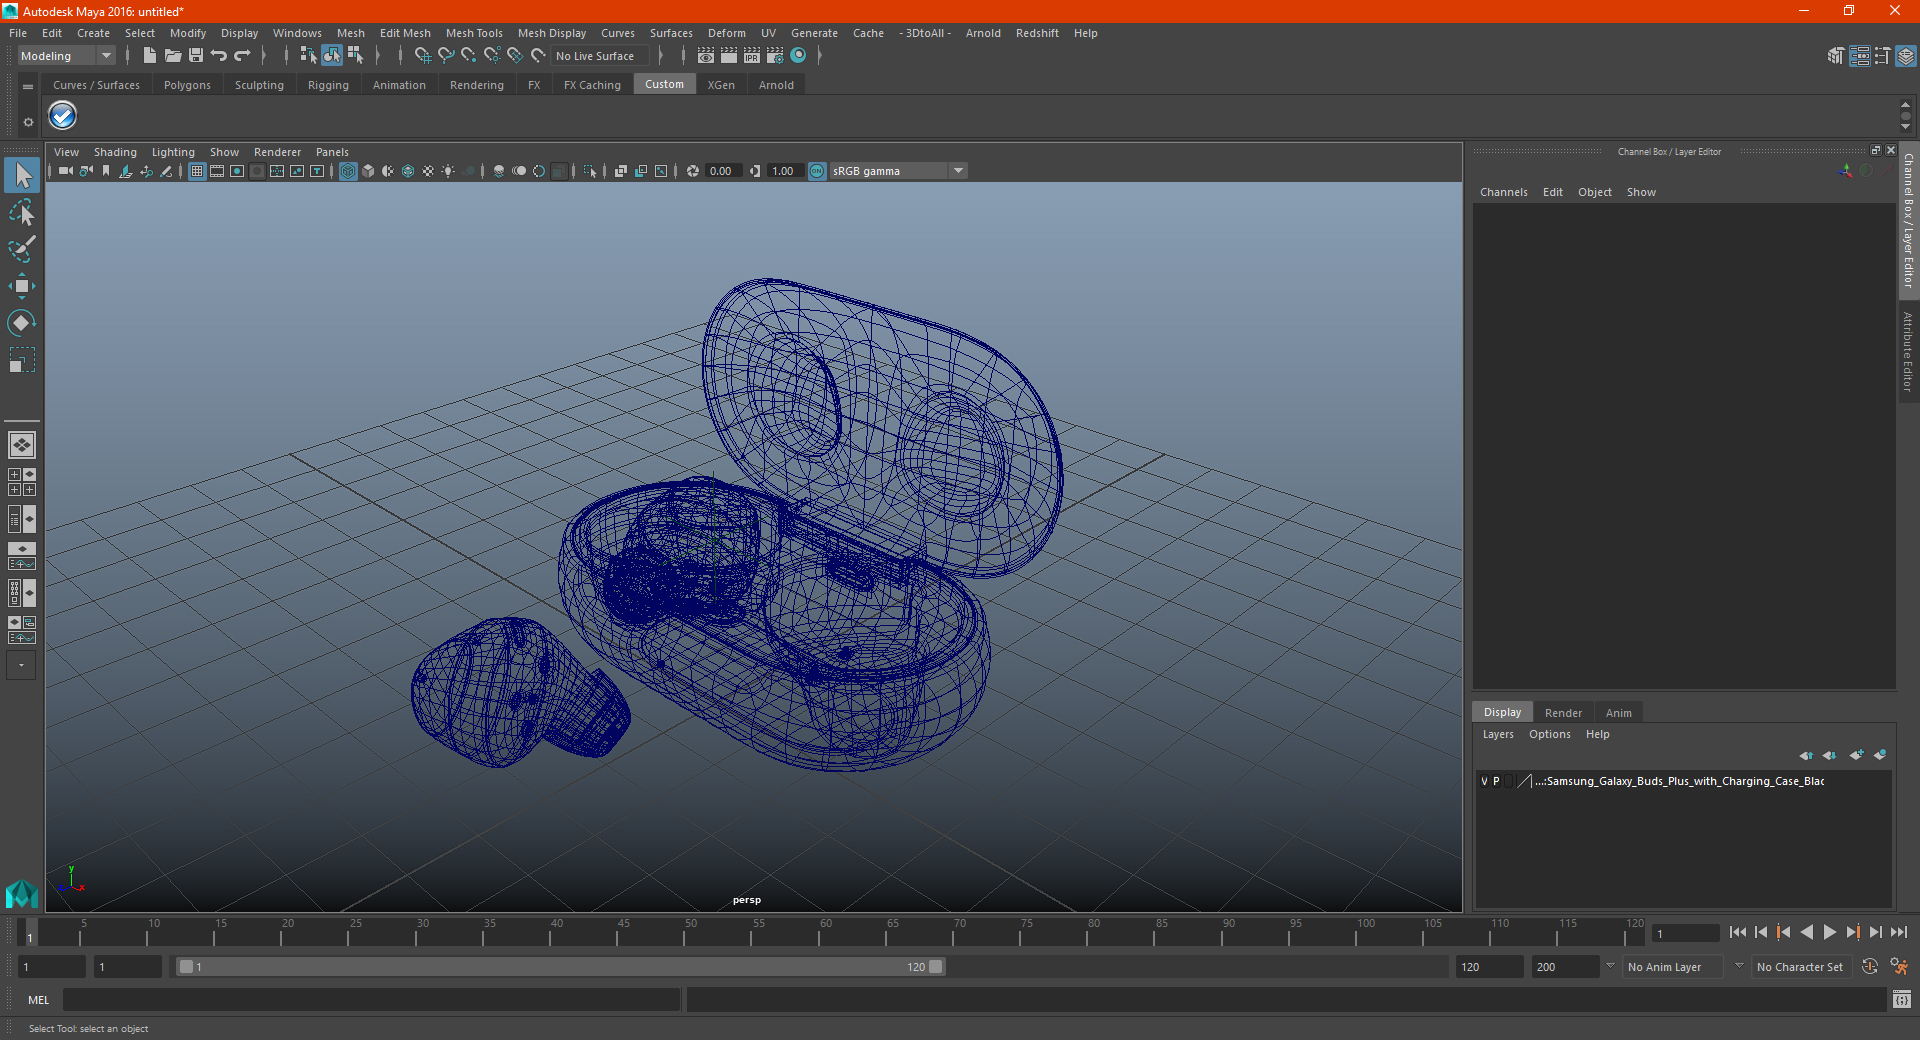Create new empty display layer icon
Screen dimensions: 1920x1040
1856,755
